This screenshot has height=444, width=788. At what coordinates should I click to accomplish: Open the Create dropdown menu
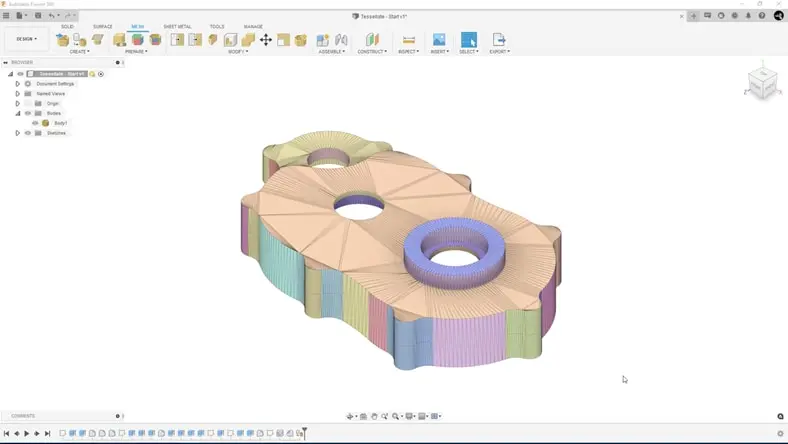point(79,51)
